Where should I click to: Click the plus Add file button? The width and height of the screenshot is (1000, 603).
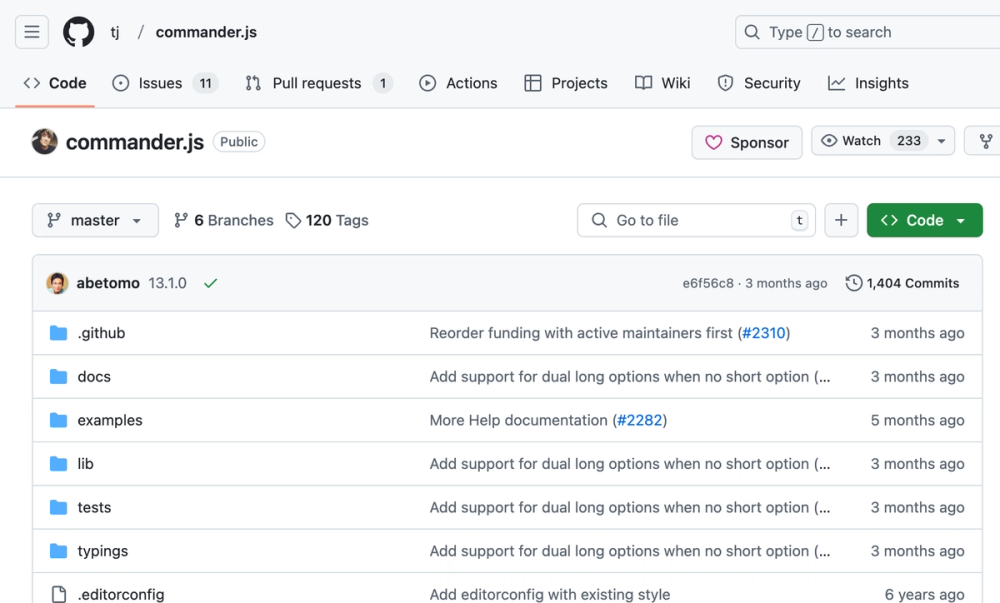point(841,220)
